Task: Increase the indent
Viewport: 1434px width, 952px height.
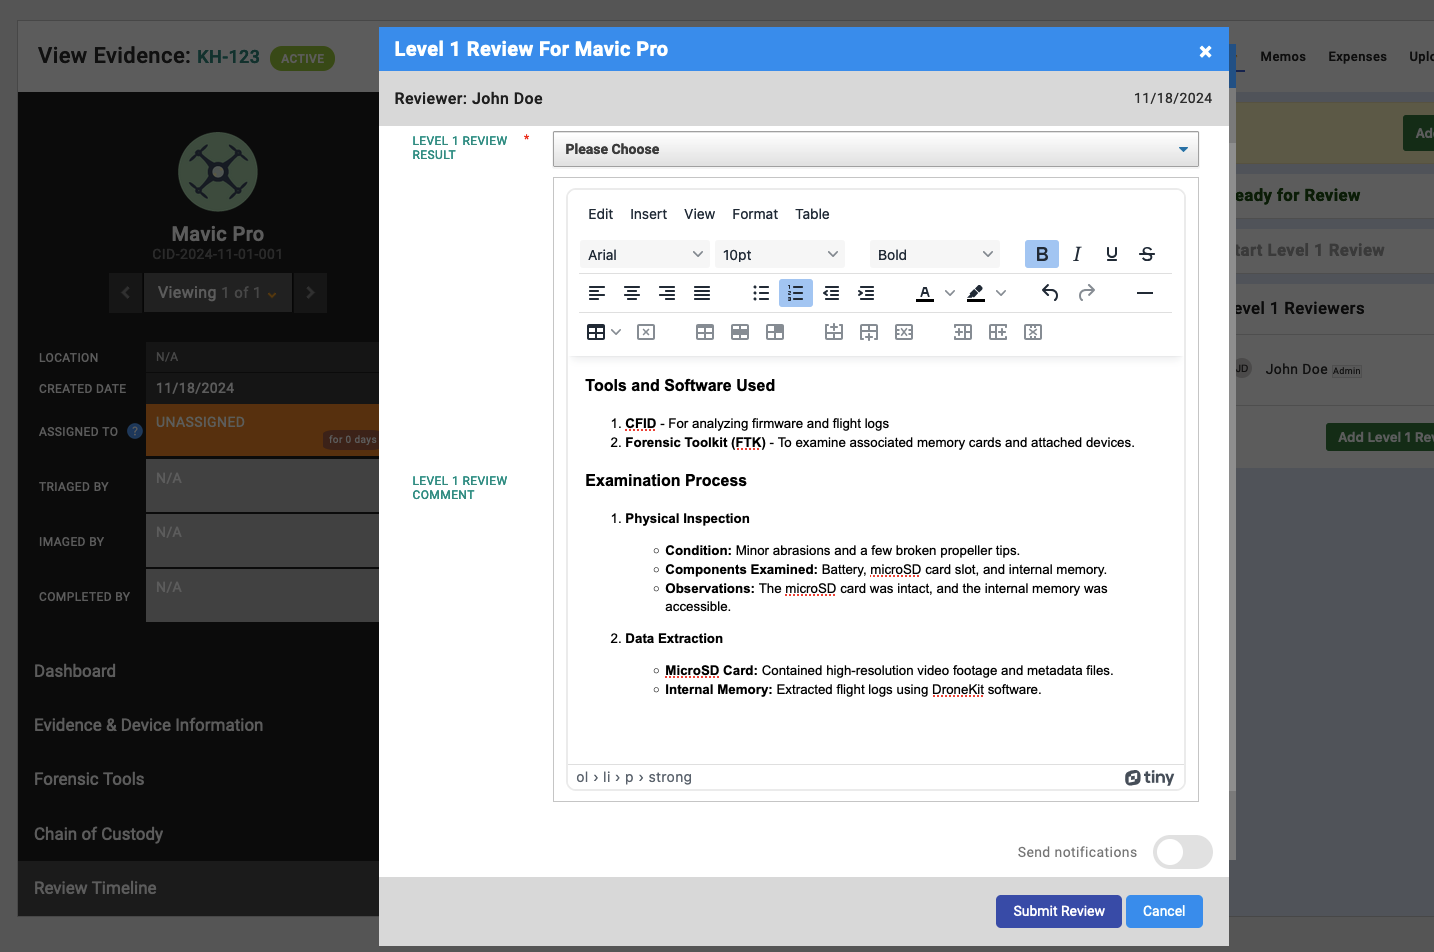Action: (866, 293)
